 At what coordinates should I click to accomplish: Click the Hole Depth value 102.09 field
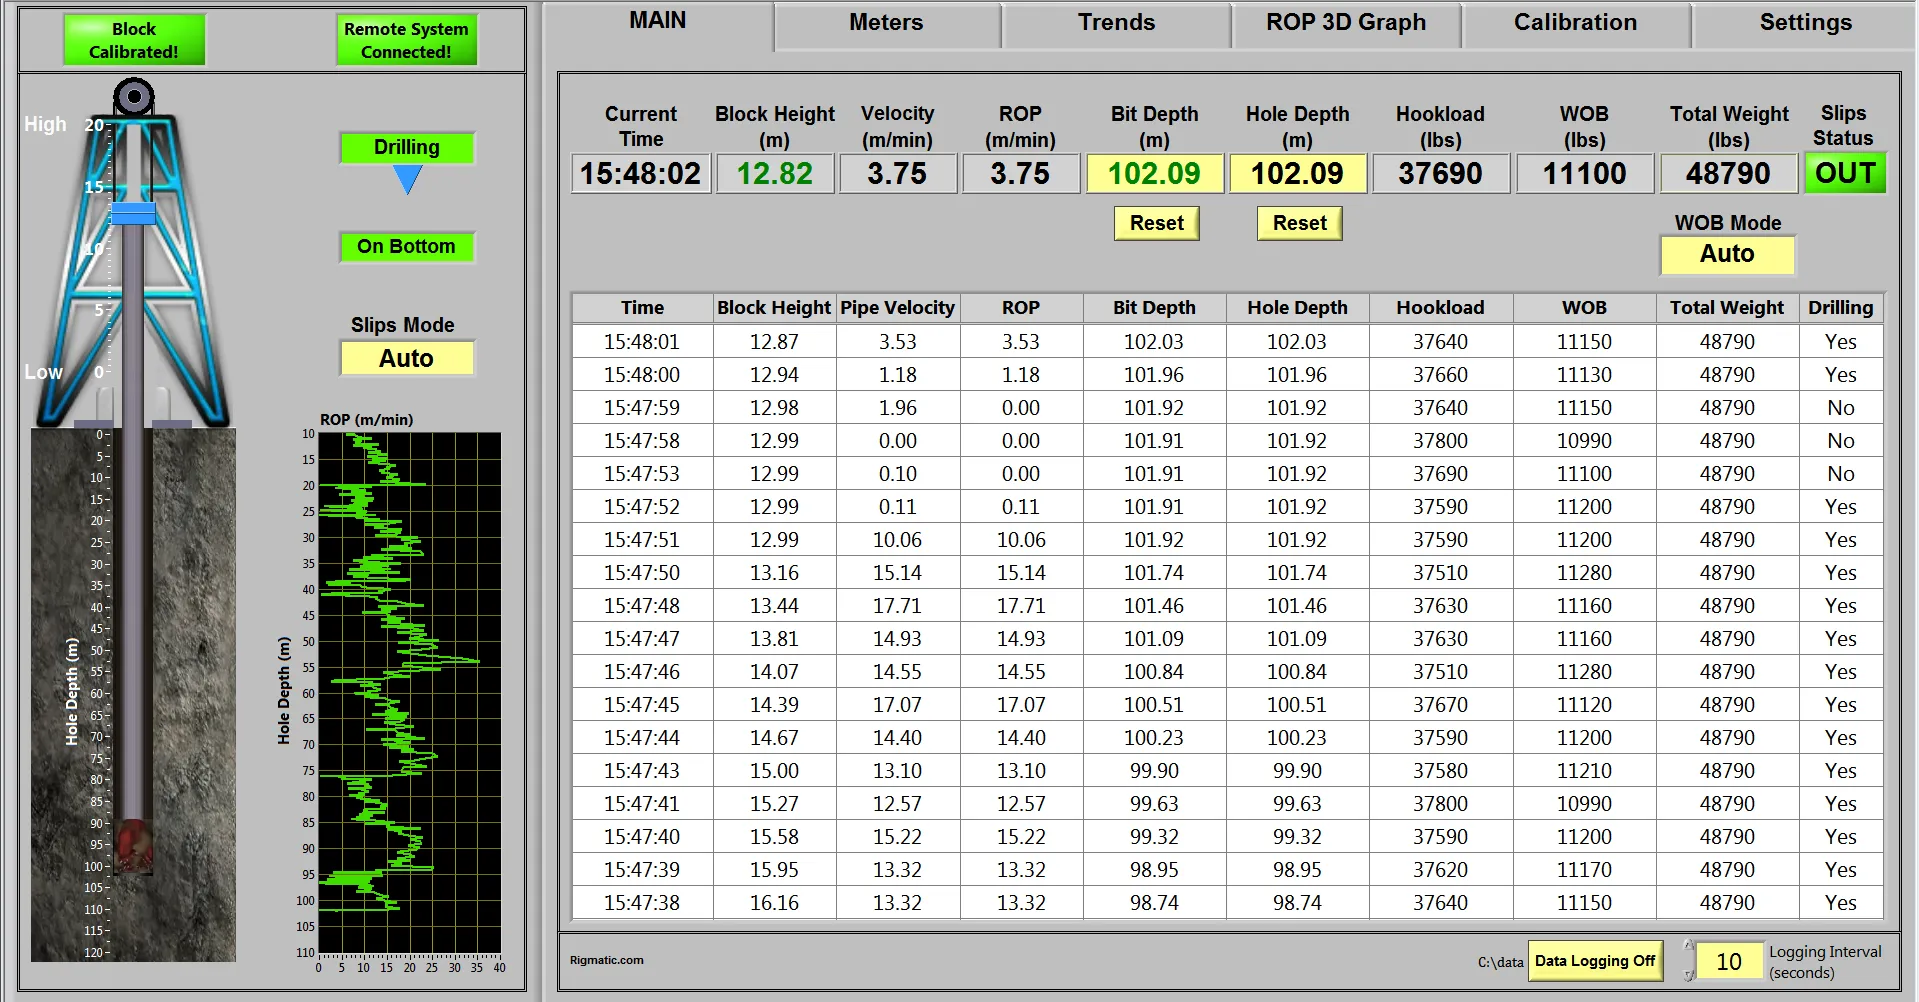1297,173
